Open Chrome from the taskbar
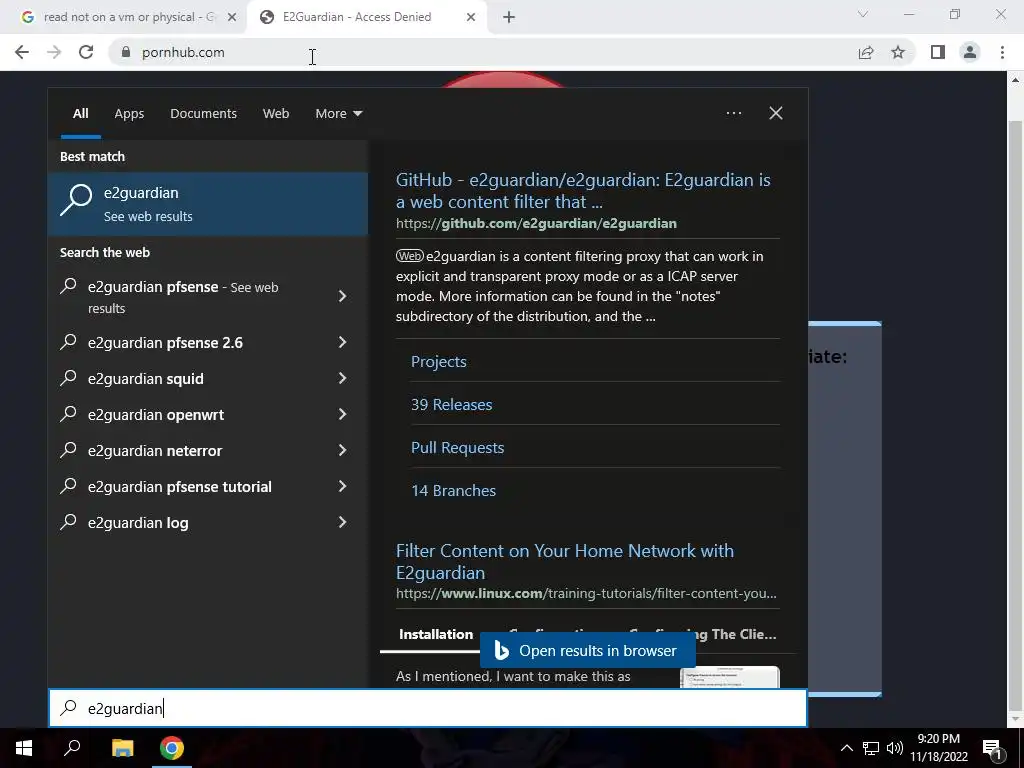Image resolution: width=1024 pixels, height=768 pixels. coord(172,748)
